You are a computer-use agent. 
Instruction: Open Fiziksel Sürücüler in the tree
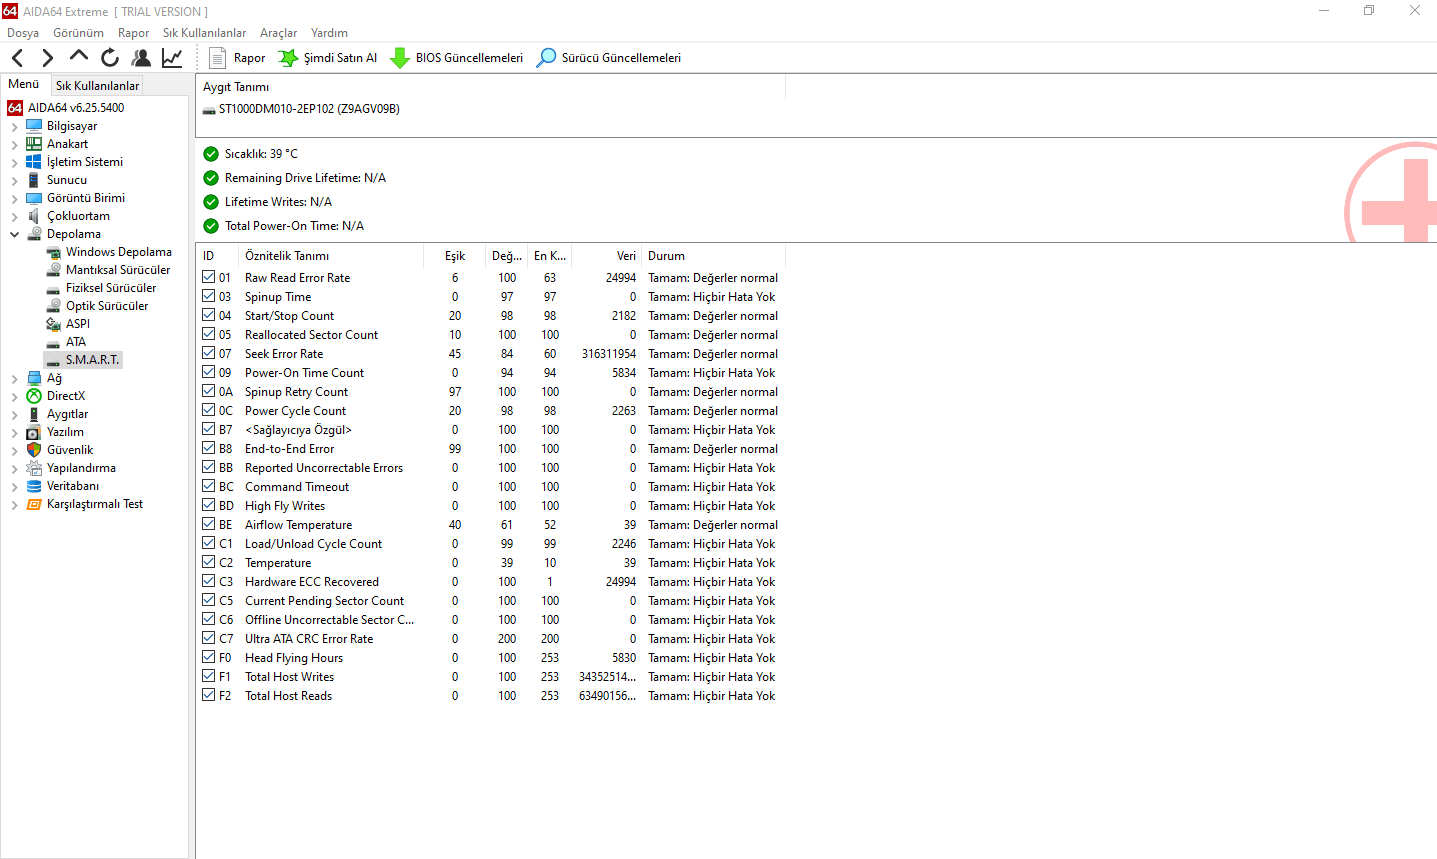tap(111, 288)
